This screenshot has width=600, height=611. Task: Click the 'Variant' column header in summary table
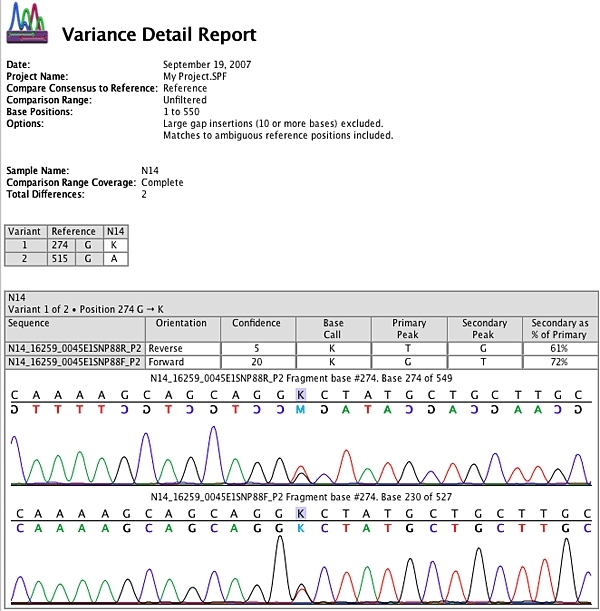(26, 231)
